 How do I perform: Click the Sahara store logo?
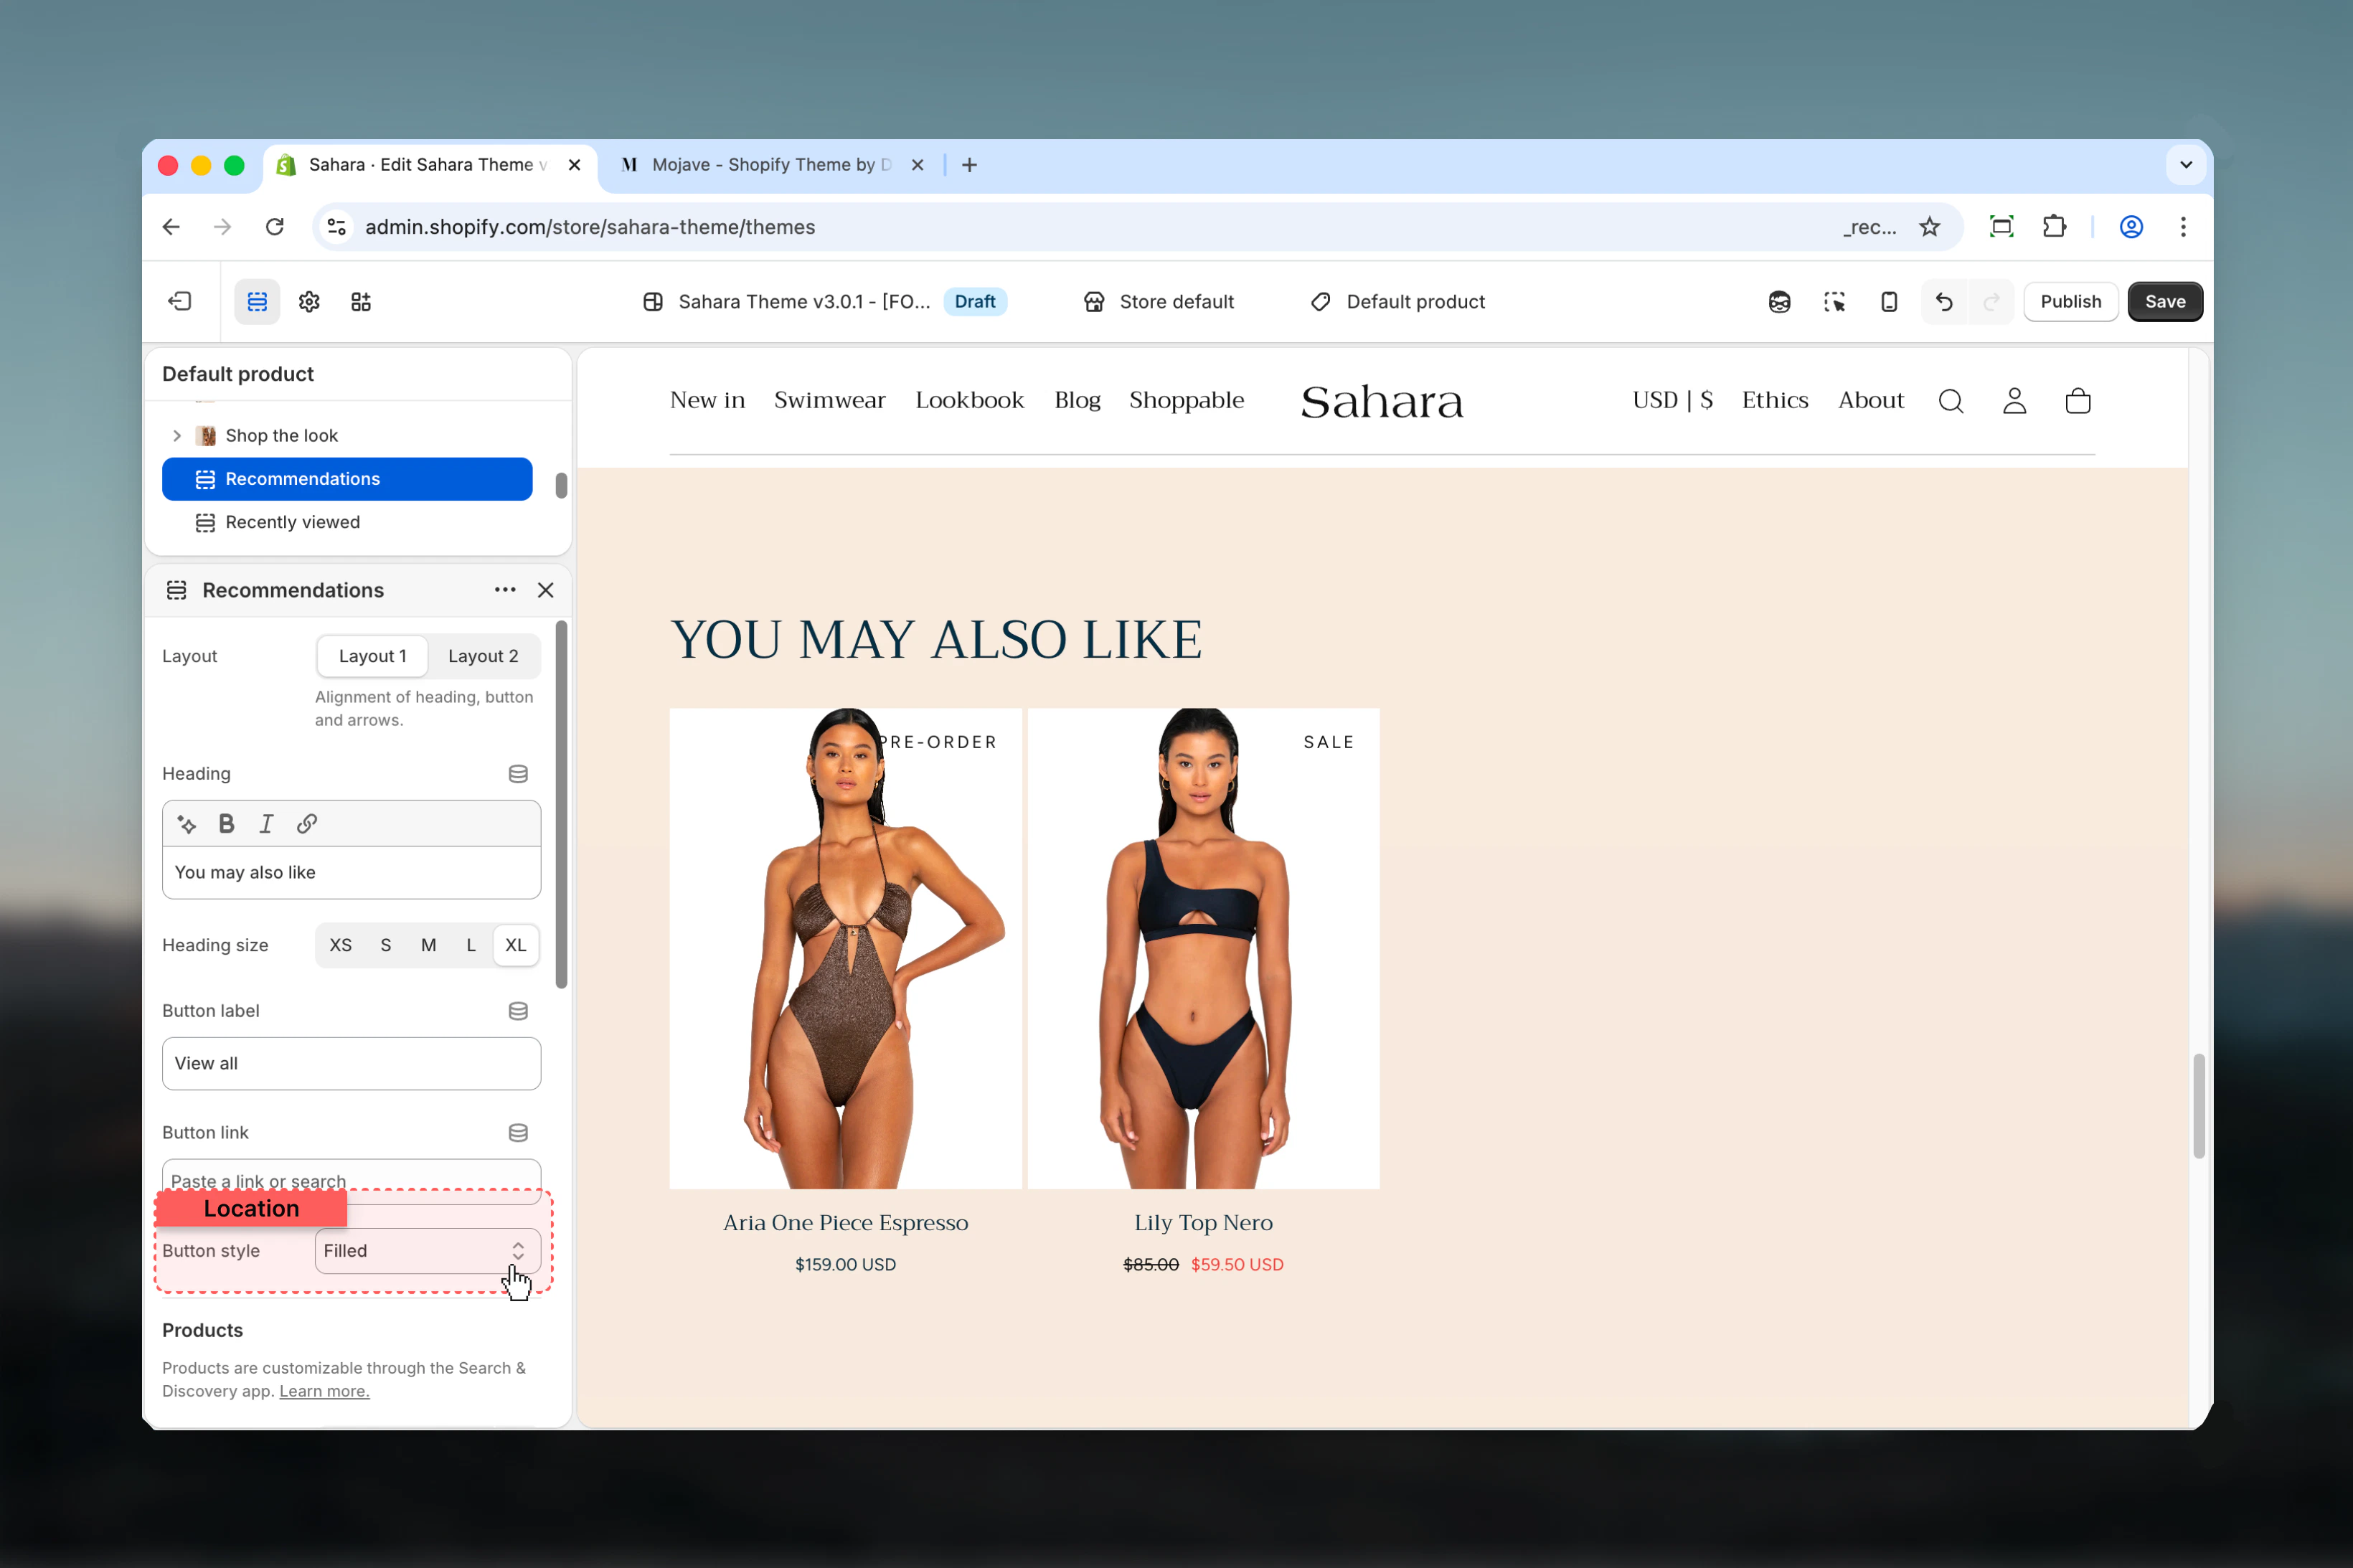[1382, 402]
